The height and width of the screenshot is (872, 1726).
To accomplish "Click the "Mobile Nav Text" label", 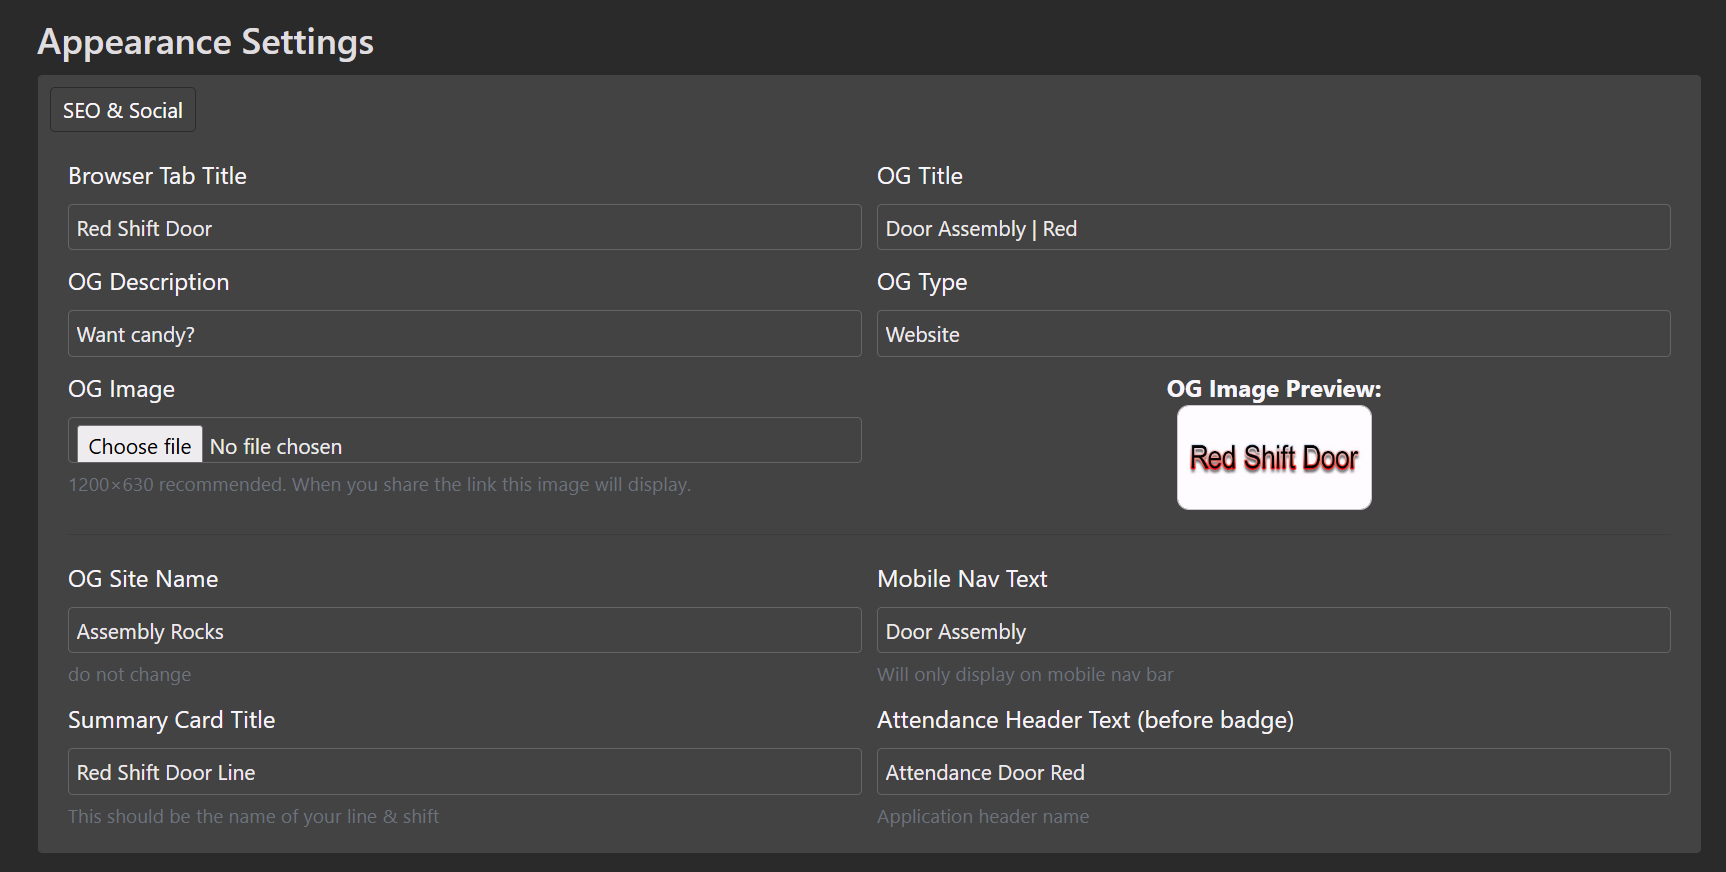I will click(x=962, y=579).
